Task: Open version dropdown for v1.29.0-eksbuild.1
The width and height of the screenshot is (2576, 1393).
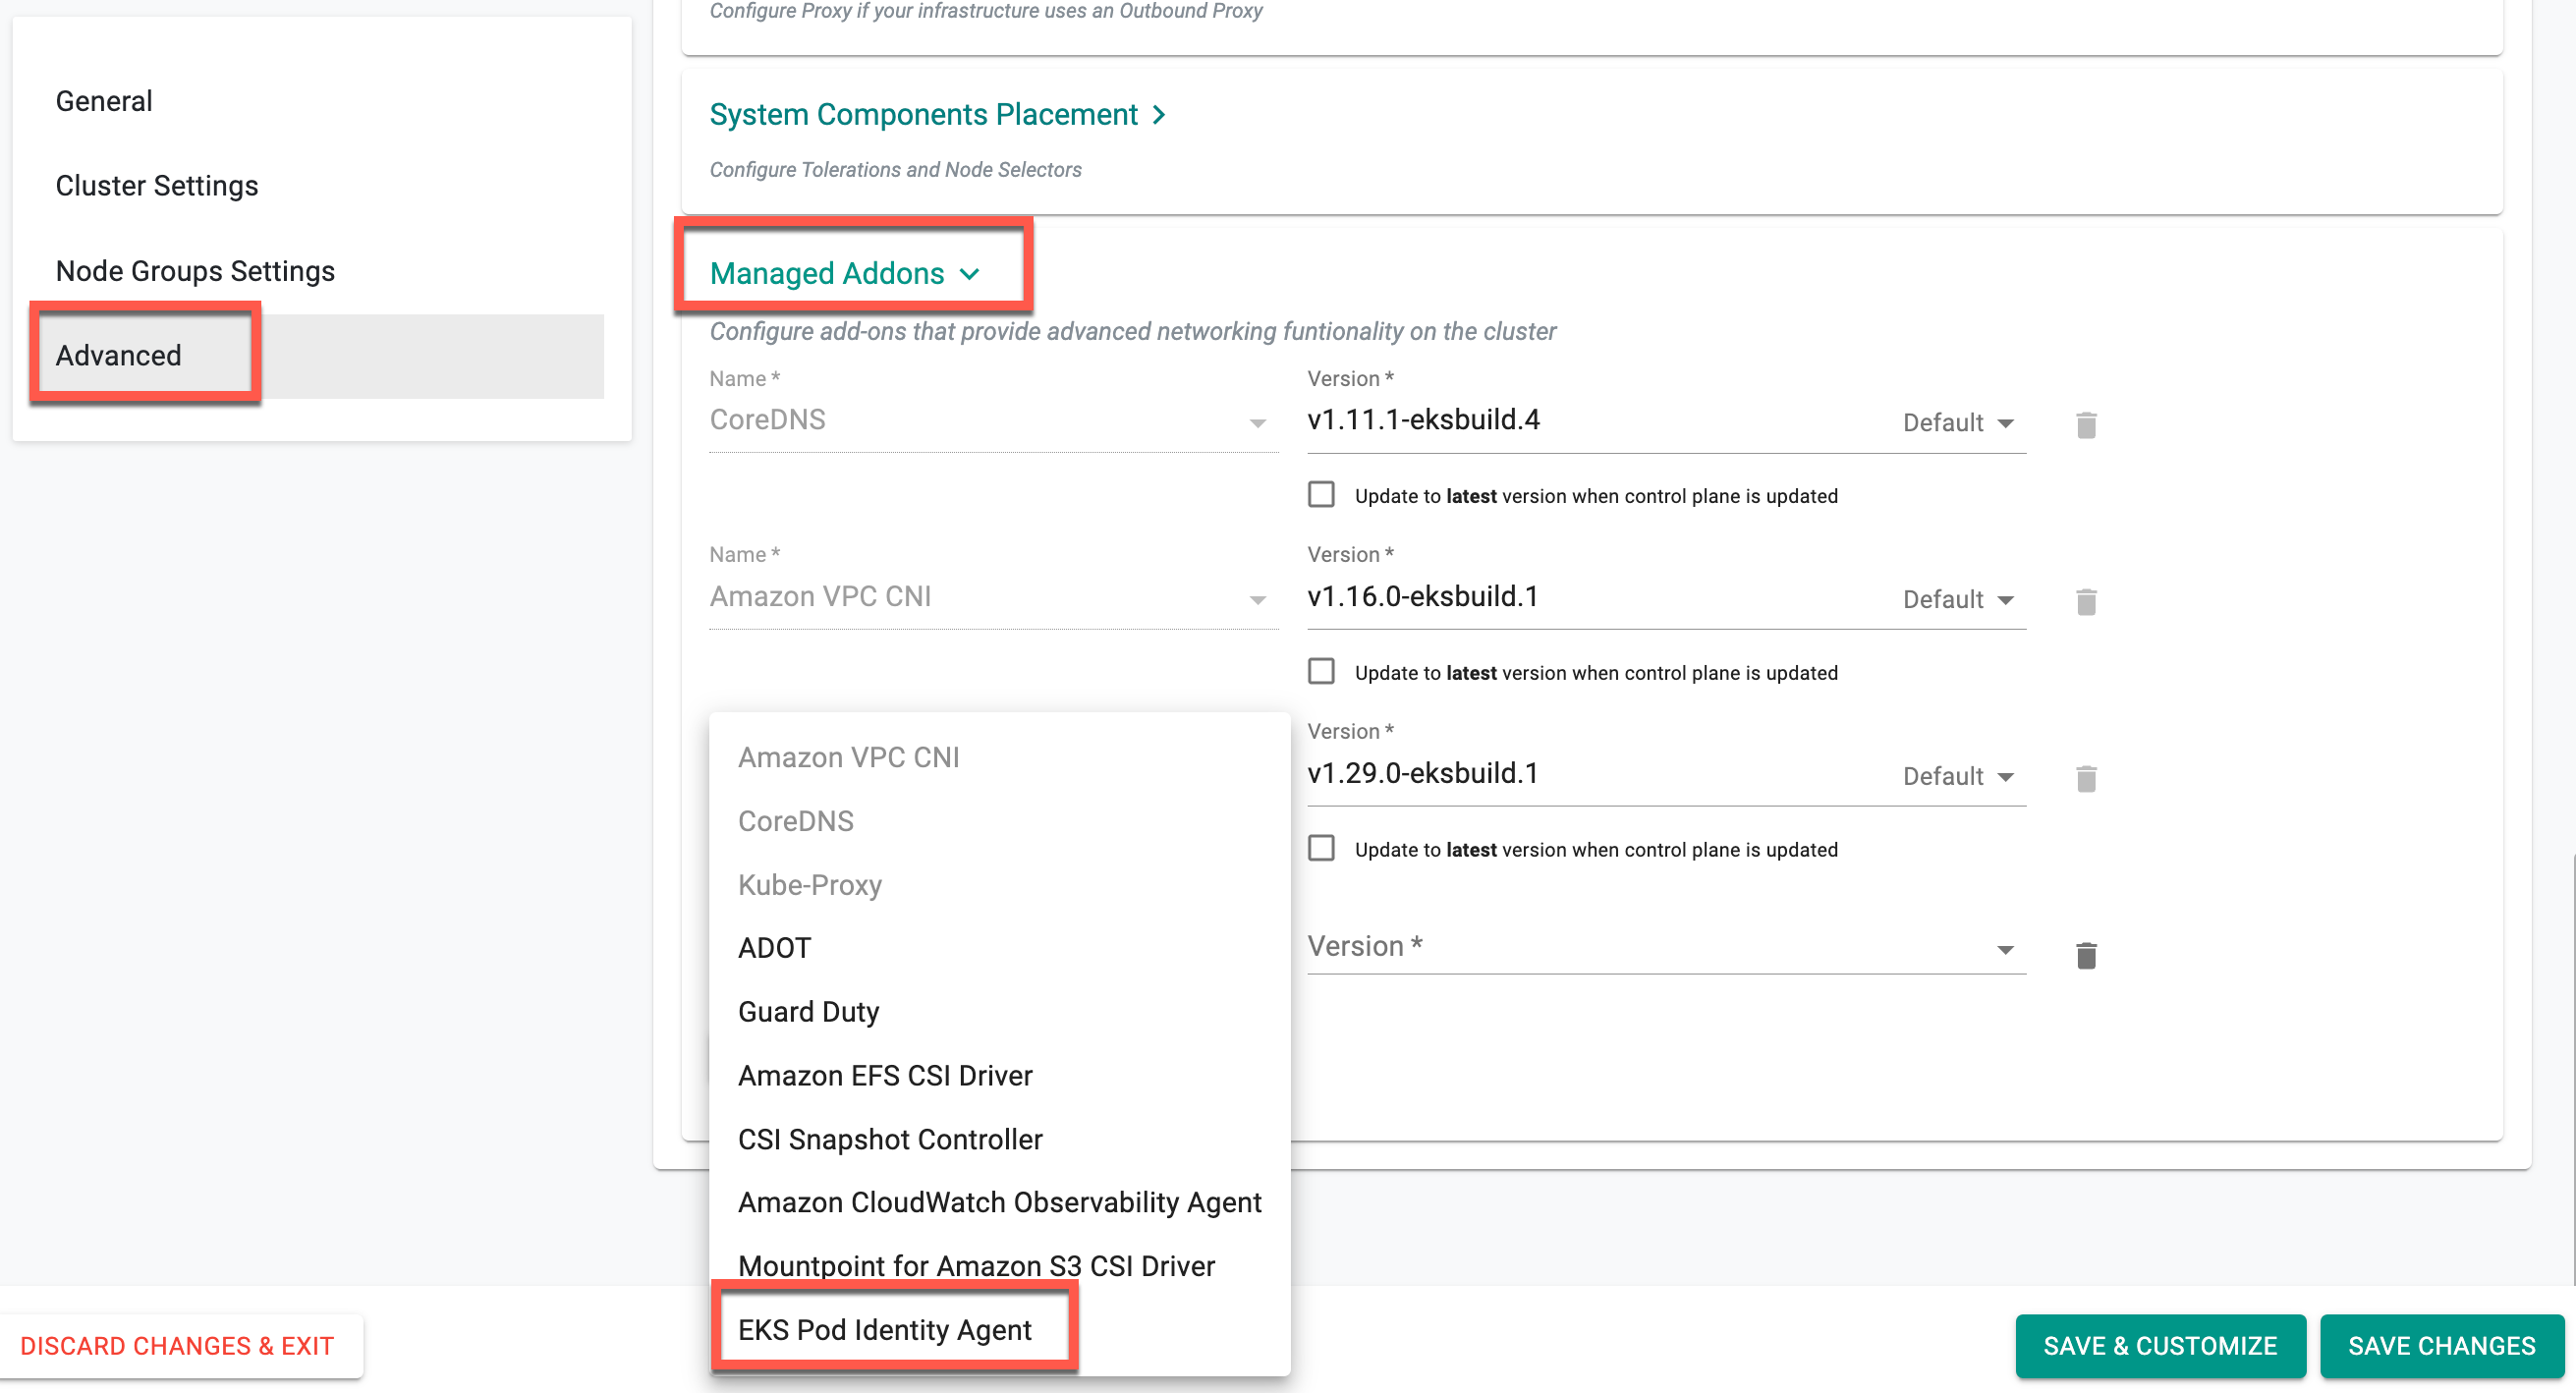Action: tap(1958, 777)
